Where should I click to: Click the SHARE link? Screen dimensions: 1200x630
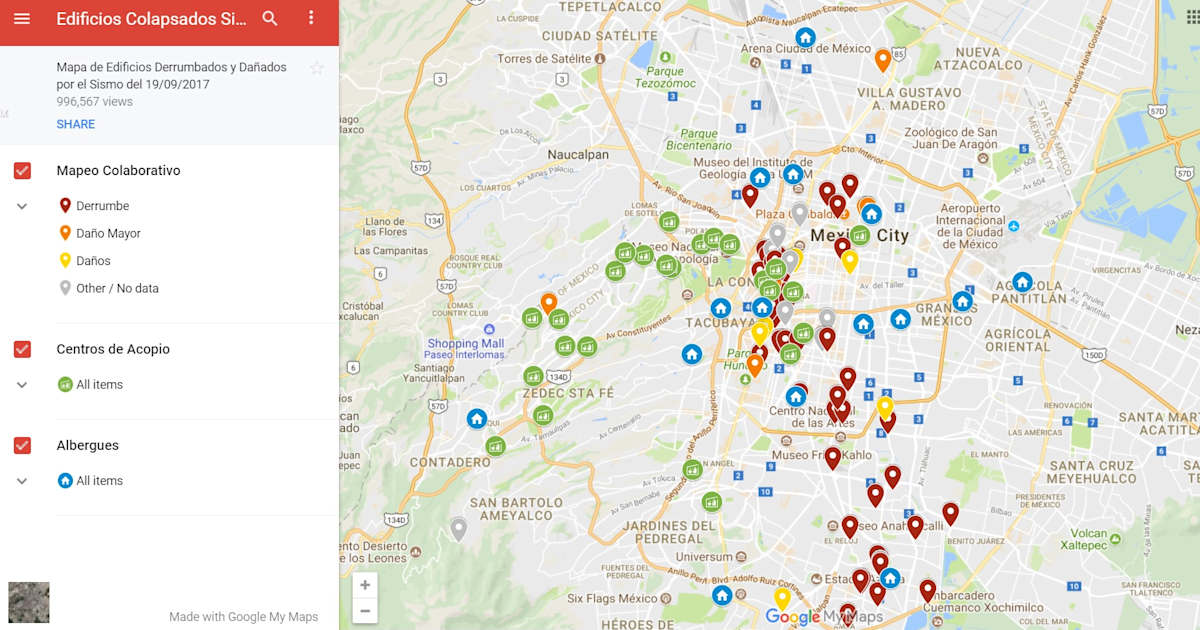click(x=76, y=125)
